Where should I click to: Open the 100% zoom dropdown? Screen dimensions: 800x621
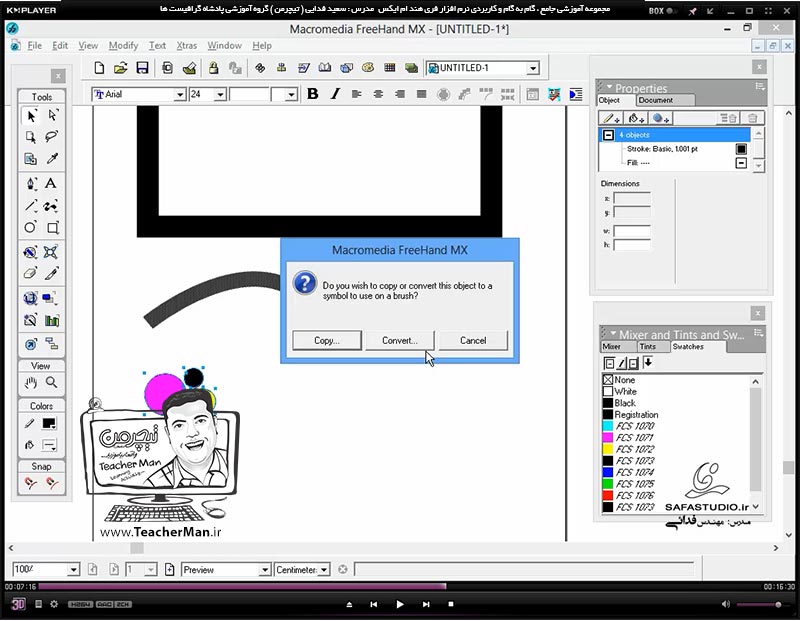[73, 569]
